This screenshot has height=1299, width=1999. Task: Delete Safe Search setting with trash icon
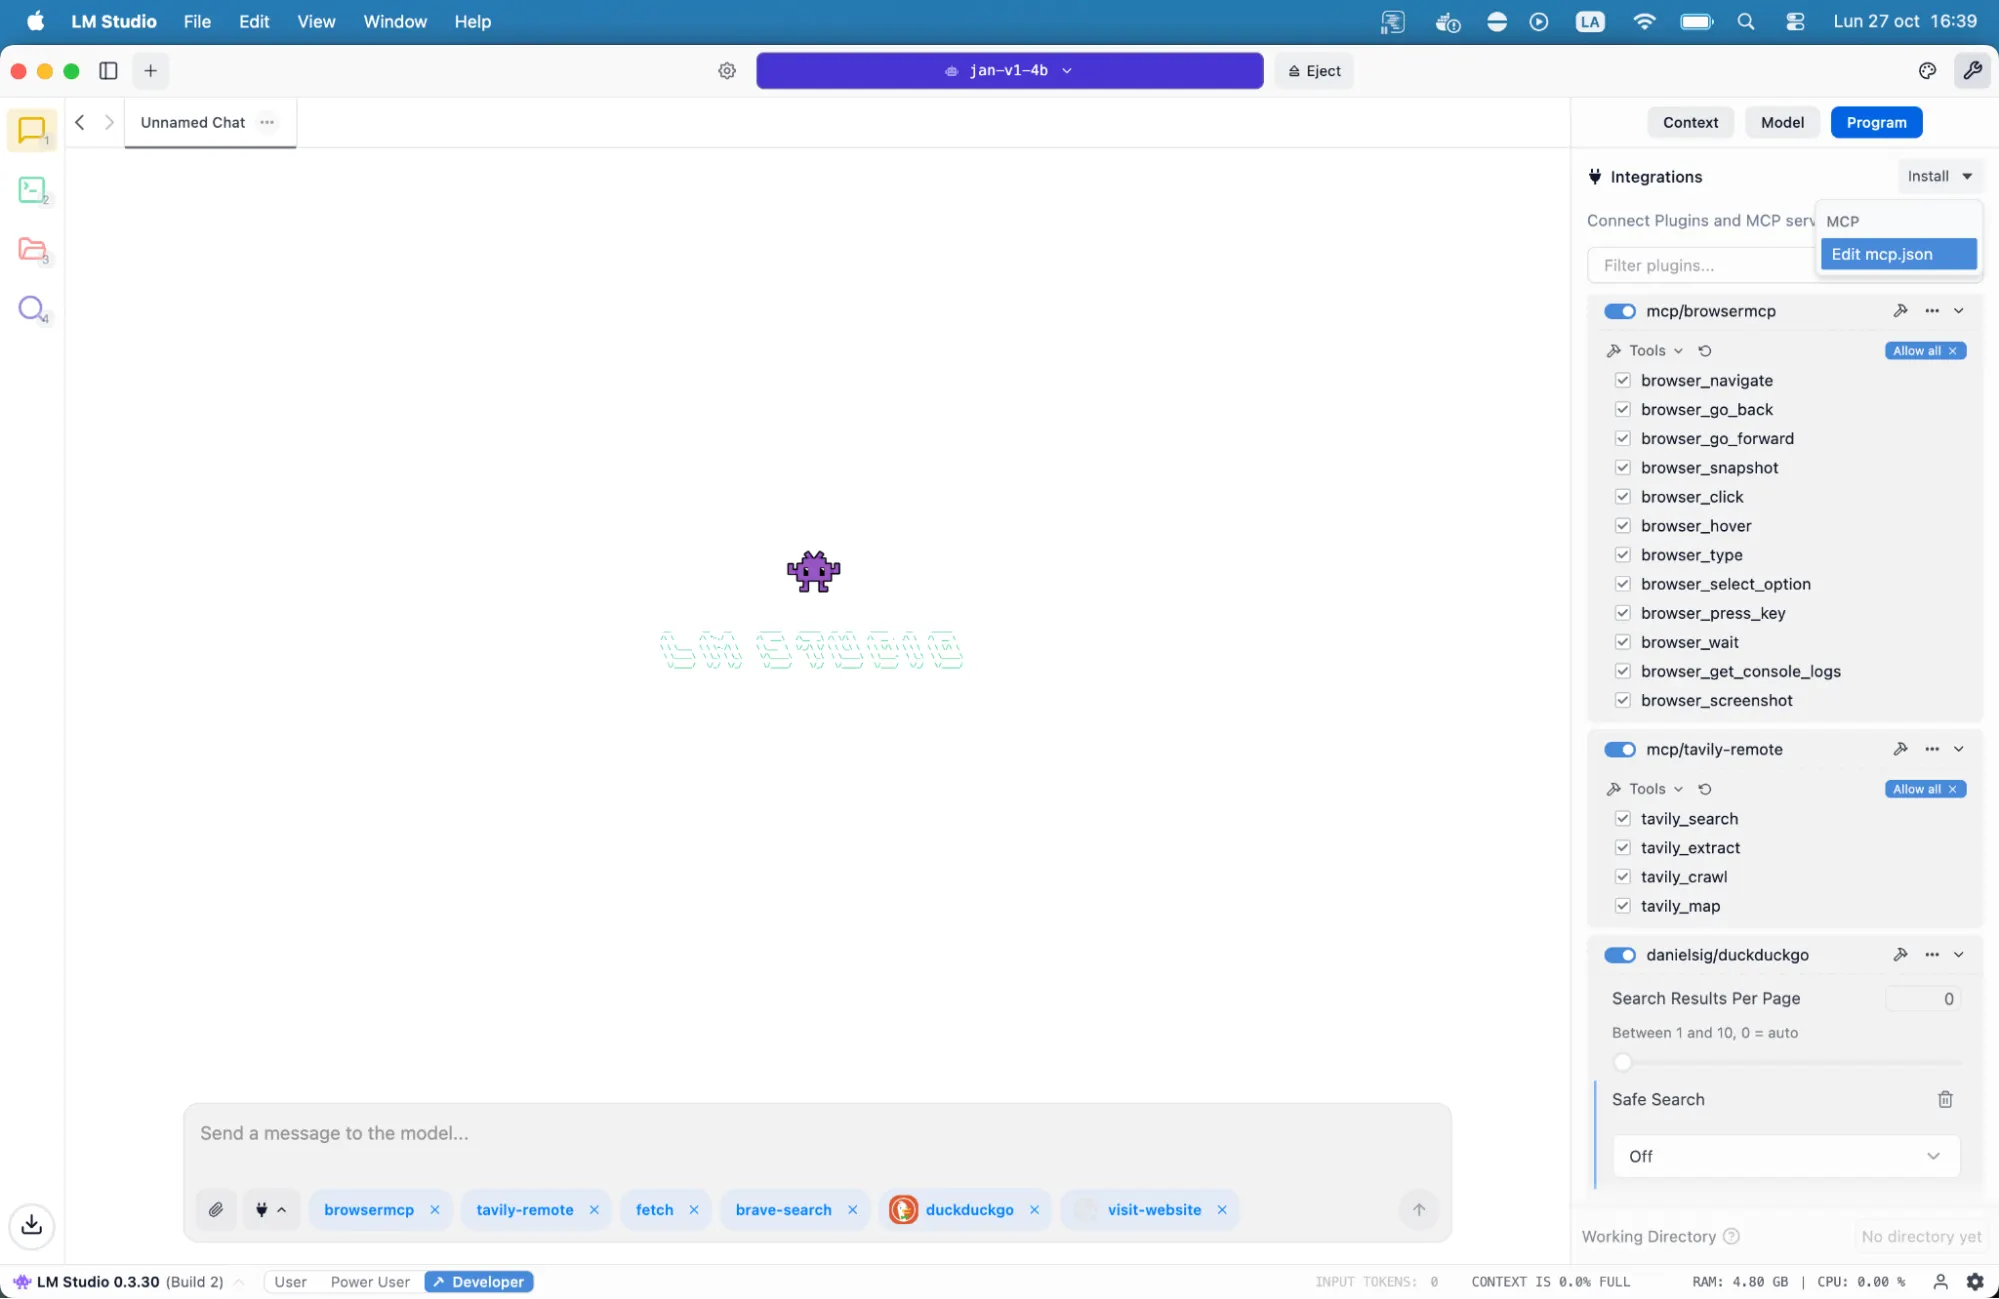tap(1945, 1099)
